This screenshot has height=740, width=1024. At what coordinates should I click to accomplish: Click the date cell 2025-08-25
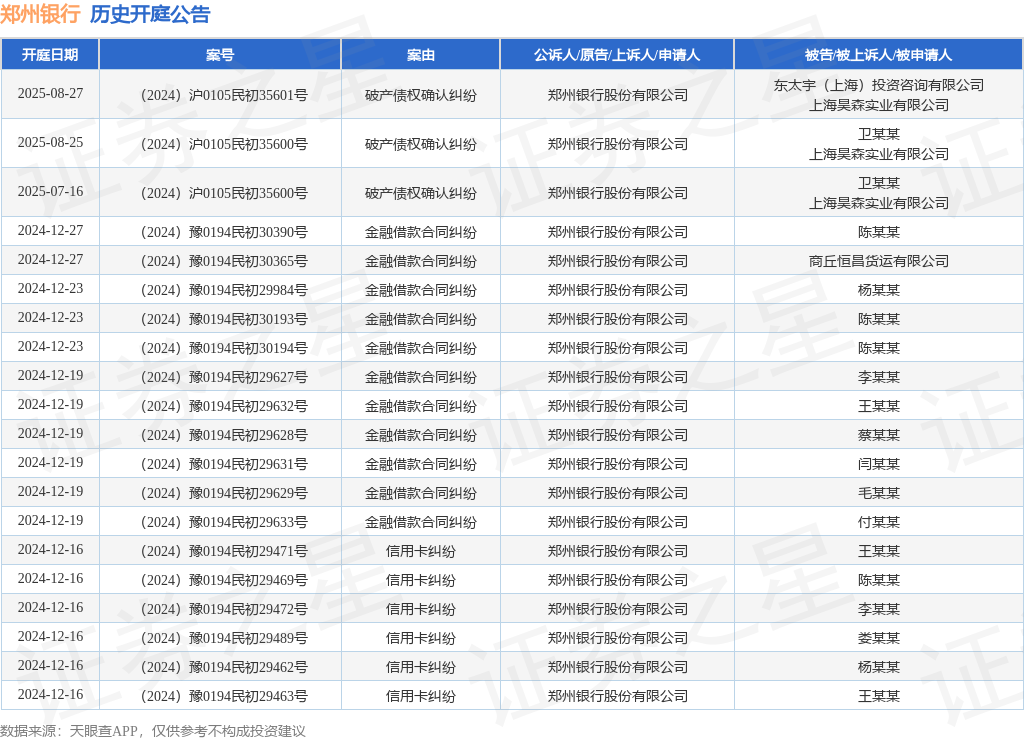(x=50, y=142)
